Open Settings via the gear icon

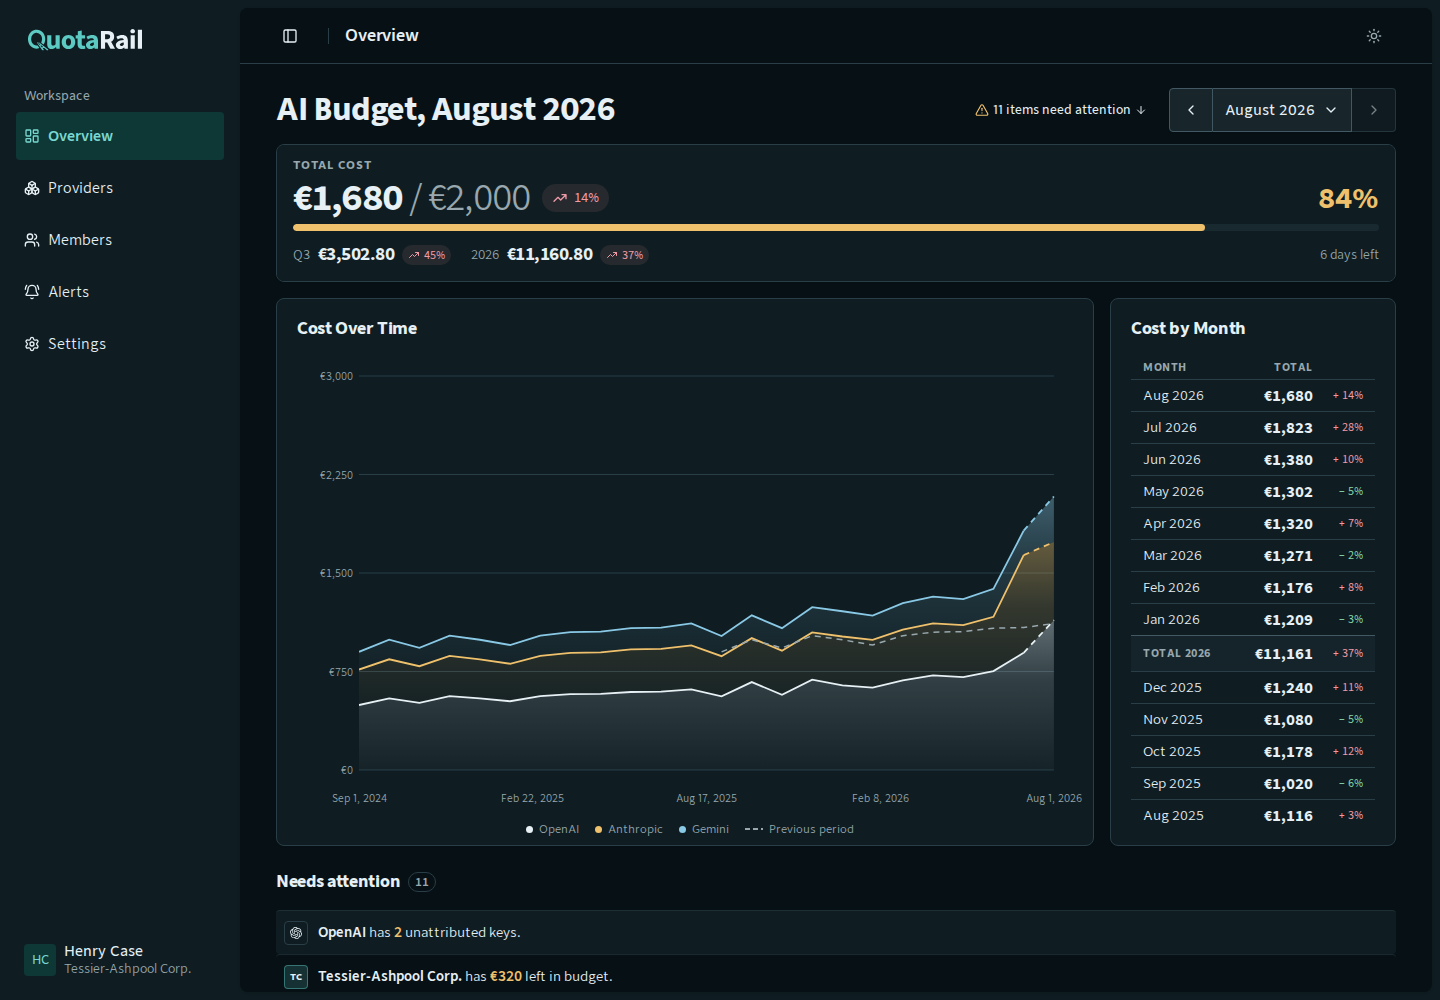pos(32,344)
